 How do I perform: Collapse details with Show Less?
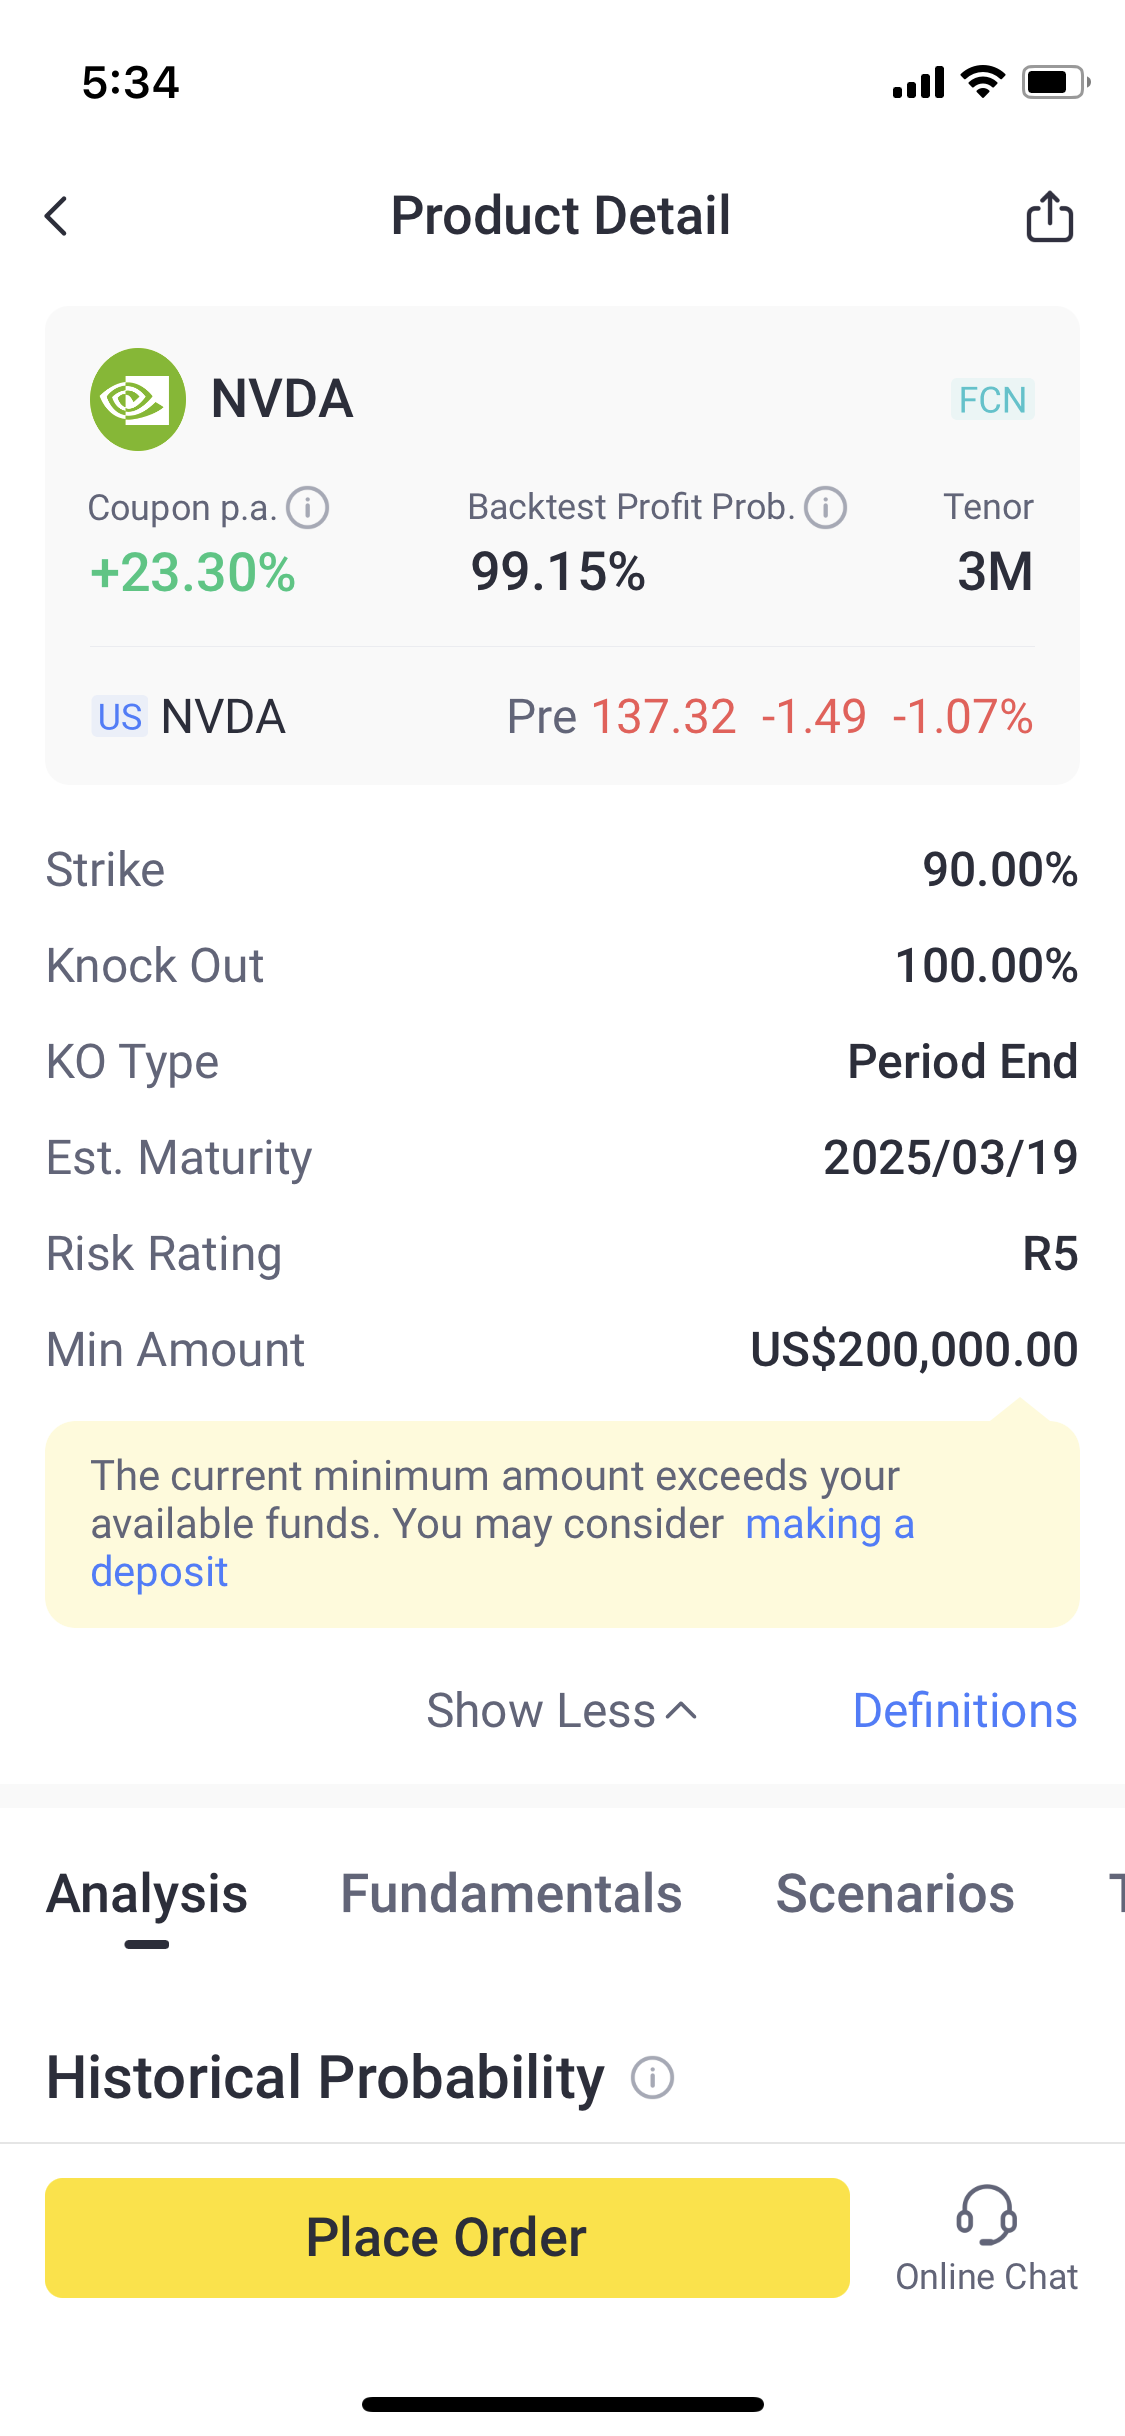coord(561,1710)
